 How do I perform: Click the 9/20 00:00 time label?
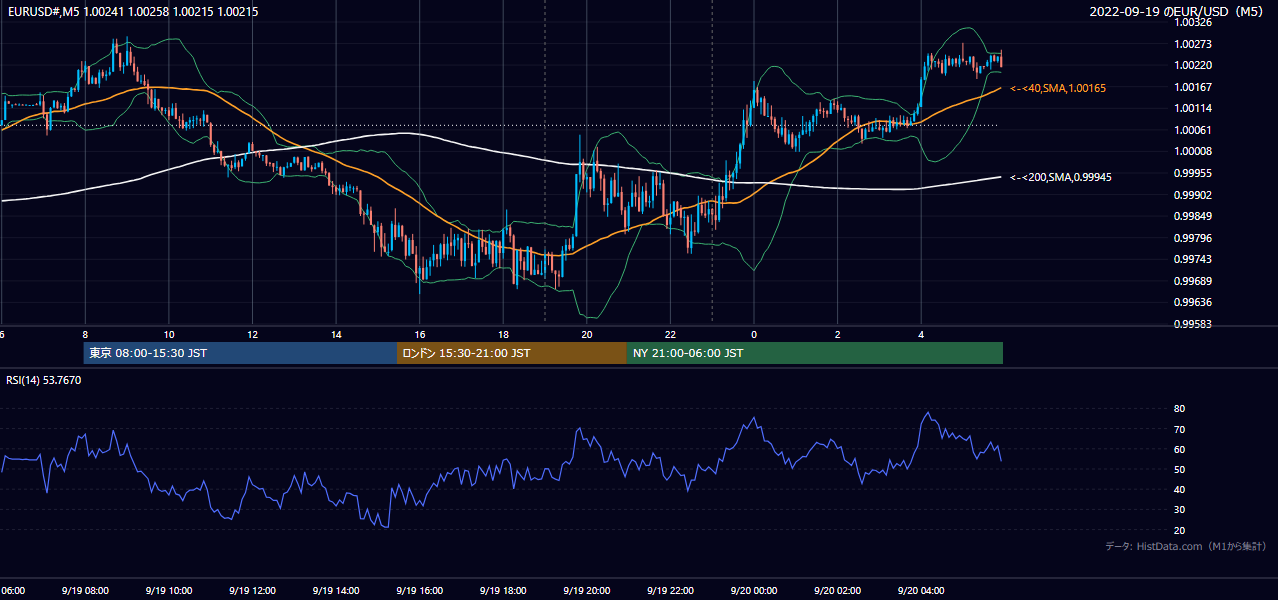click(754, 591)
